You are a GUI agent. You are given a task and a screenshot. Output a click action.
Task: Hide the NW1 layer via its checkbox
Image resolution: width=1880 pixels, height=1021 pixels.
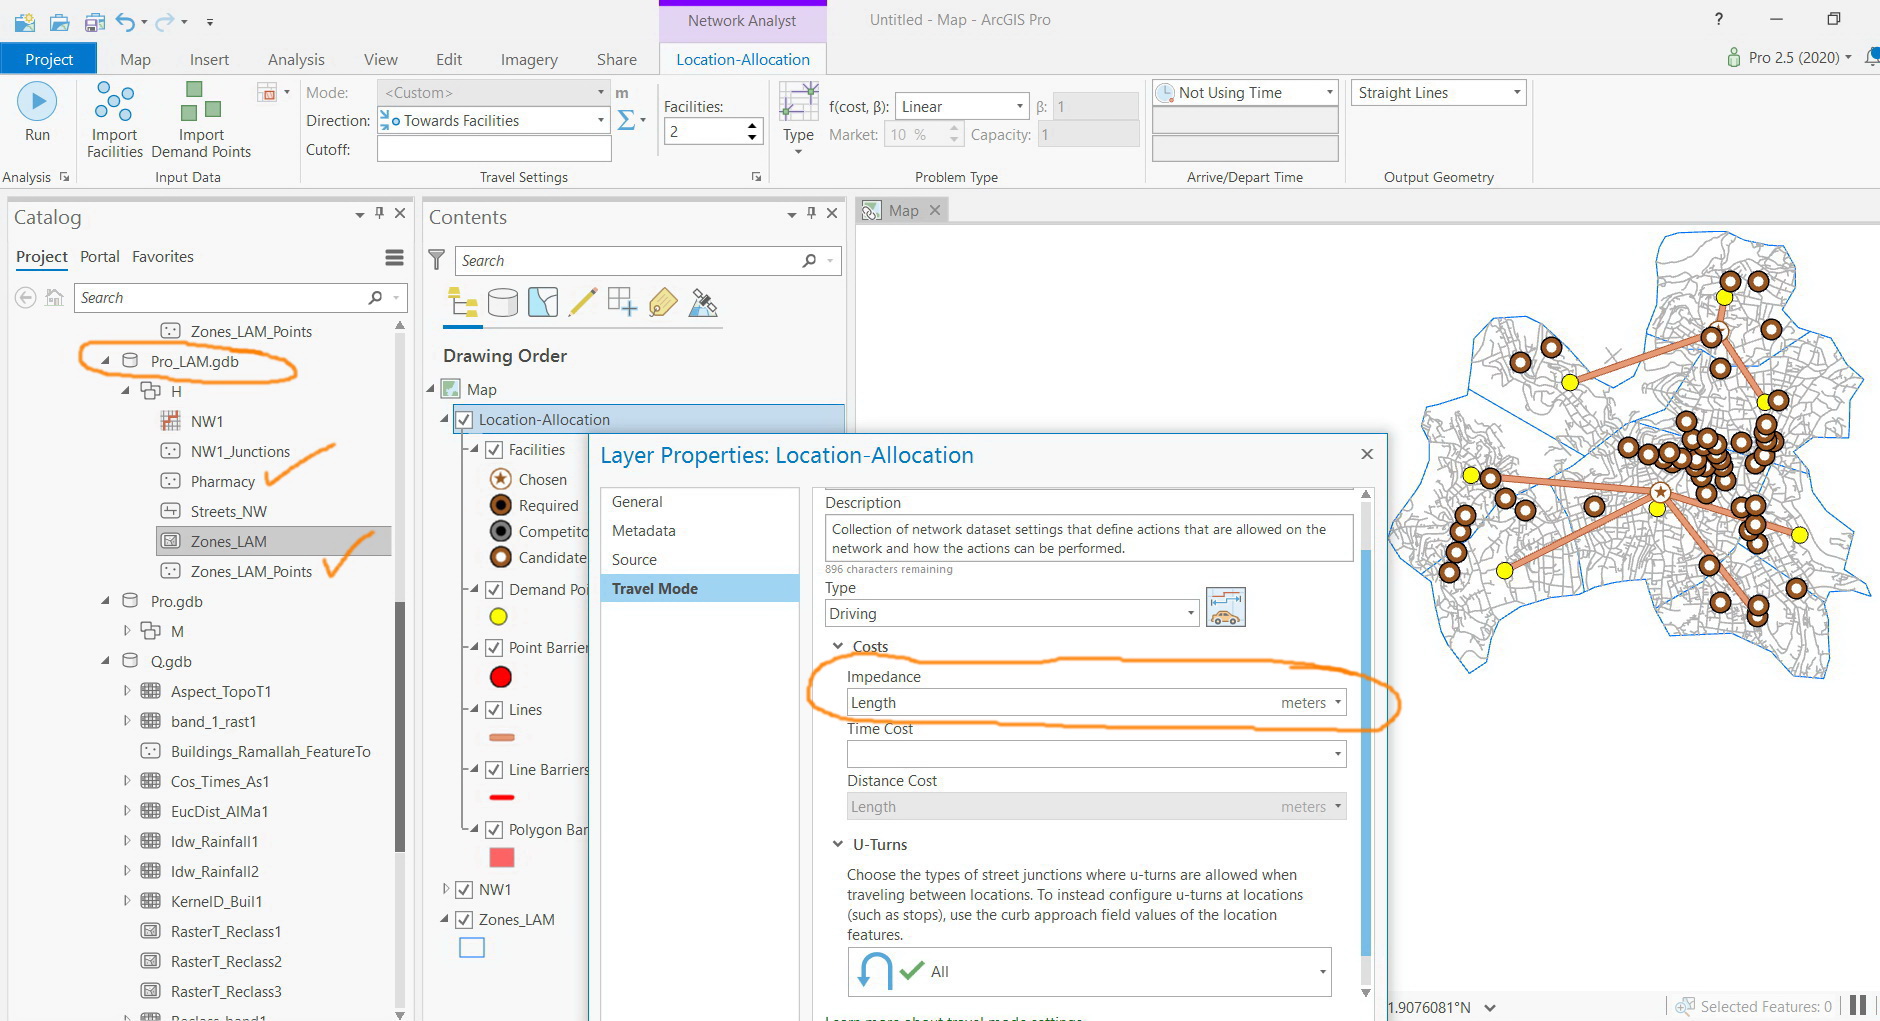[x=464, y=890]
